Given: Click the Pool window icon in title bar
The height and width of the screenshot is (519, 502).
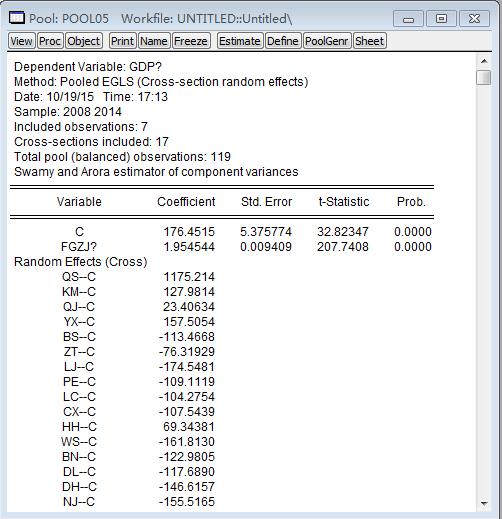Looking at the screenshot, I should tap(17, 18).
